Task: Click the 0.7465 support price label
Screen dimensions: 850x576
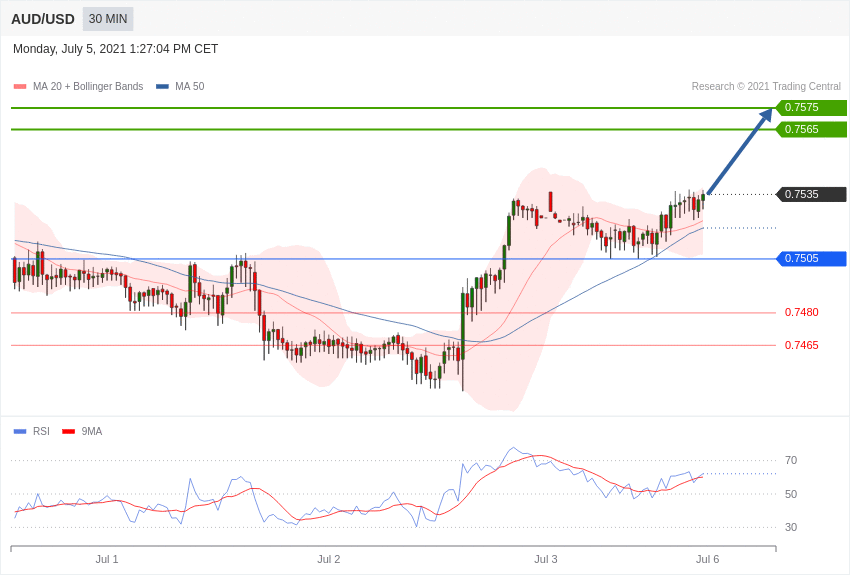Action: click(x=802, y=345)
